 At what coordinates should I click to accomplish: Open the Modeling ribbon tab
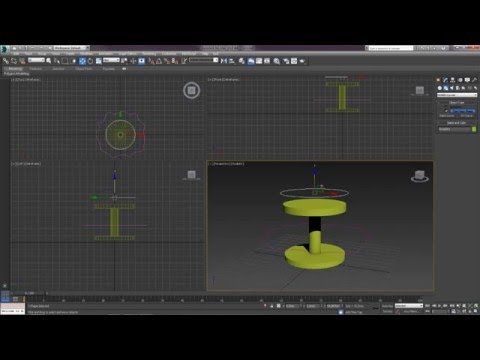click(x=14, y=69)
